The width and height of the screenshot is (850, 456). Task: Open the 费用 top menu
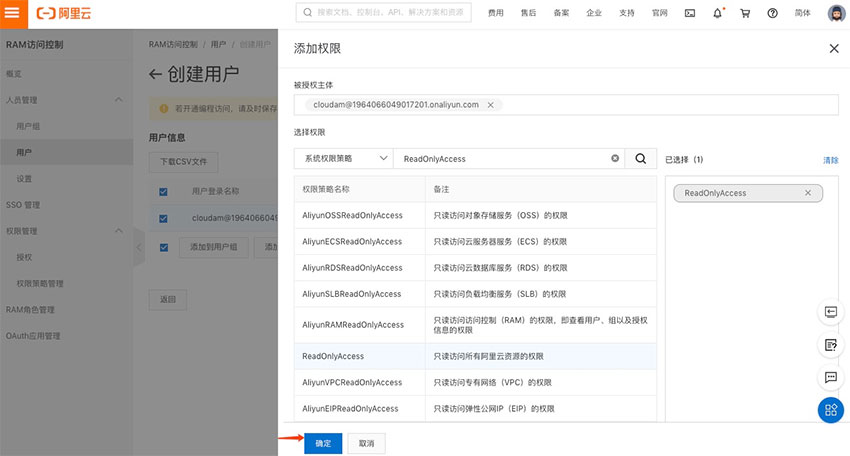495,13
